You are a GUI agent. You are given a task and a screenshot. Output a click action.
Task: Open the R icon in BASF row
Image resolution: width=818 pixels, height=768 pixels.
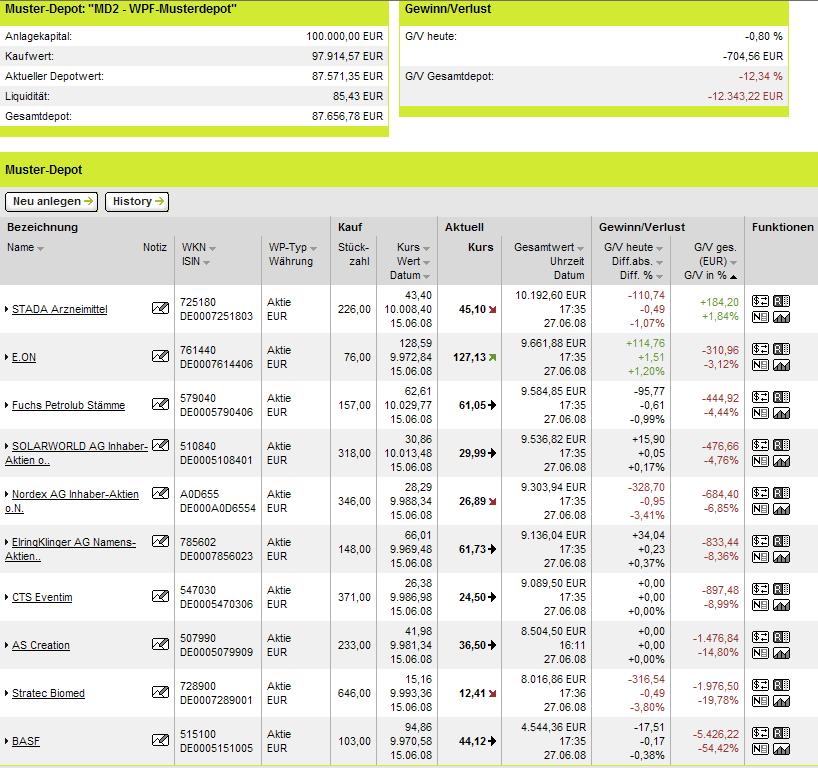(x=781, y=733)
